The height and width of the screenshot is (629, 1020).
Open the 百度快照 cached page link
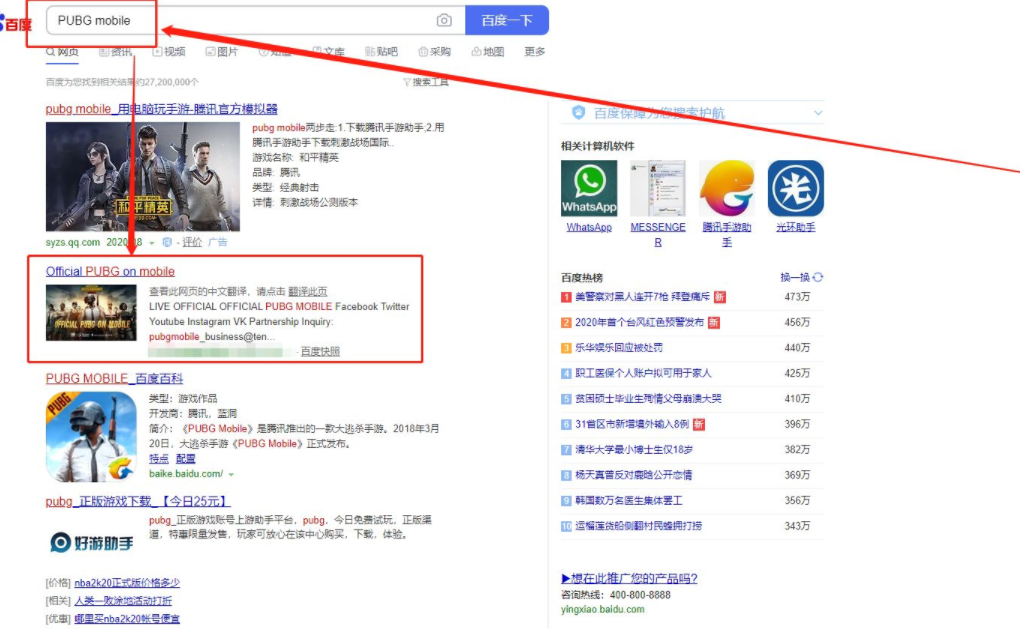320,351
